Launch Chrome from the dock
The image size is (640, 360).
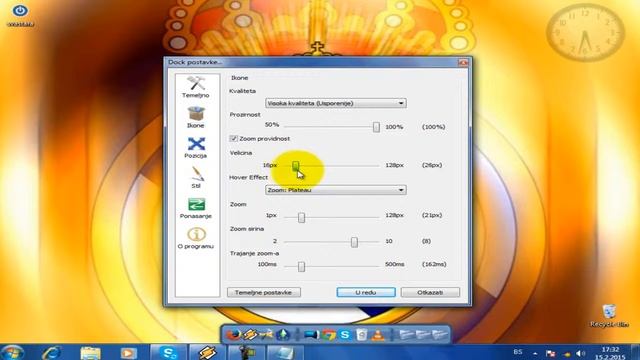[x=329, y=335]
